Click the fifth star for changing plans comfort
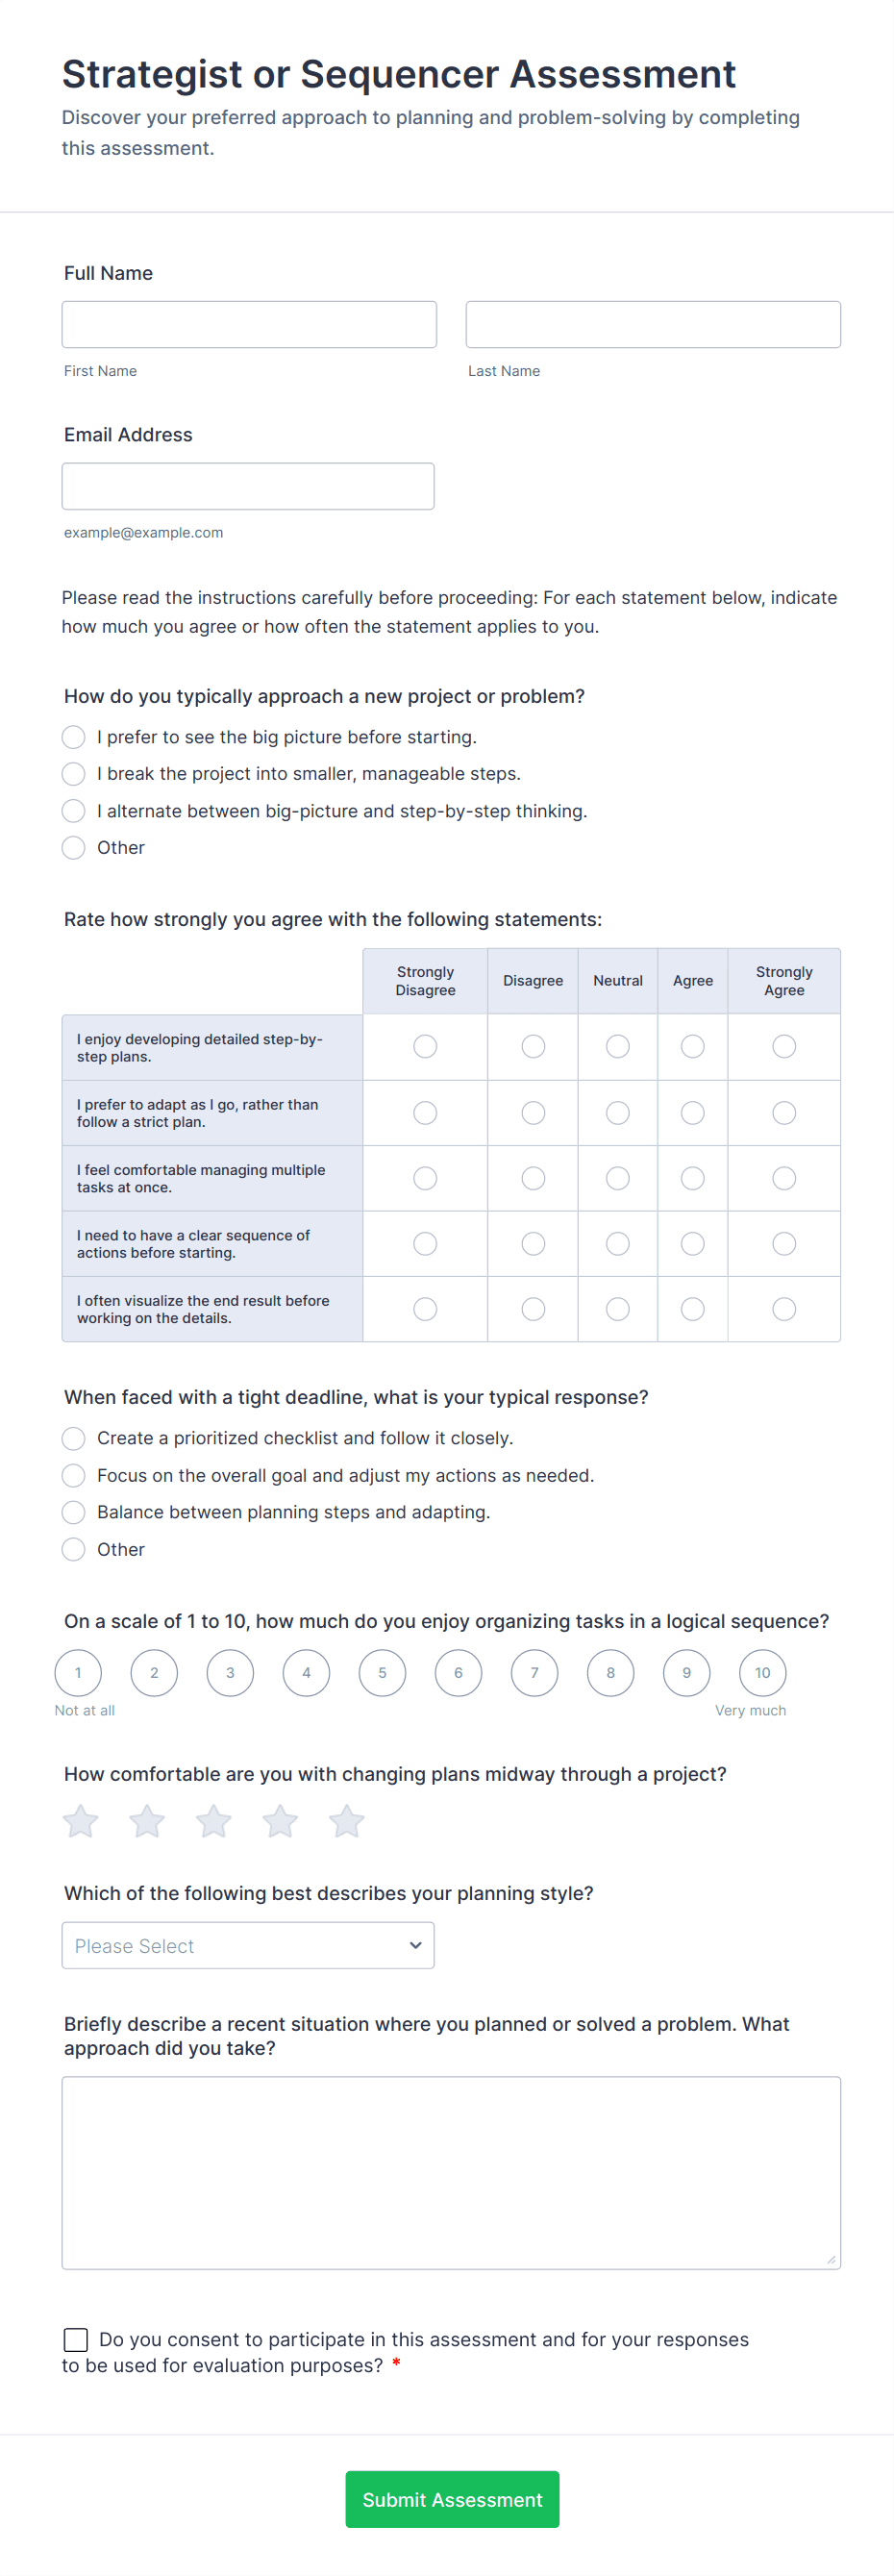 pyautogui.click(x=347, y=1821)
